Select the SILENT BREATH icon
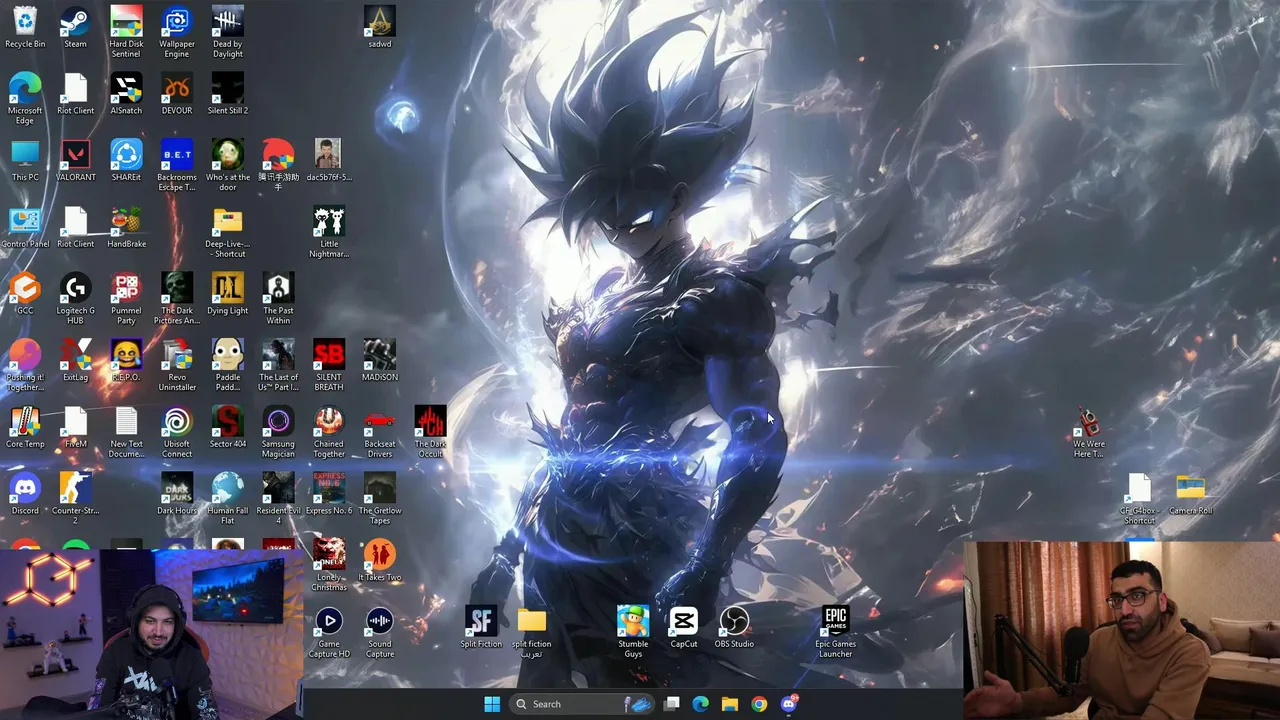Screen dimensions: 1280x720 click(329, 366)
